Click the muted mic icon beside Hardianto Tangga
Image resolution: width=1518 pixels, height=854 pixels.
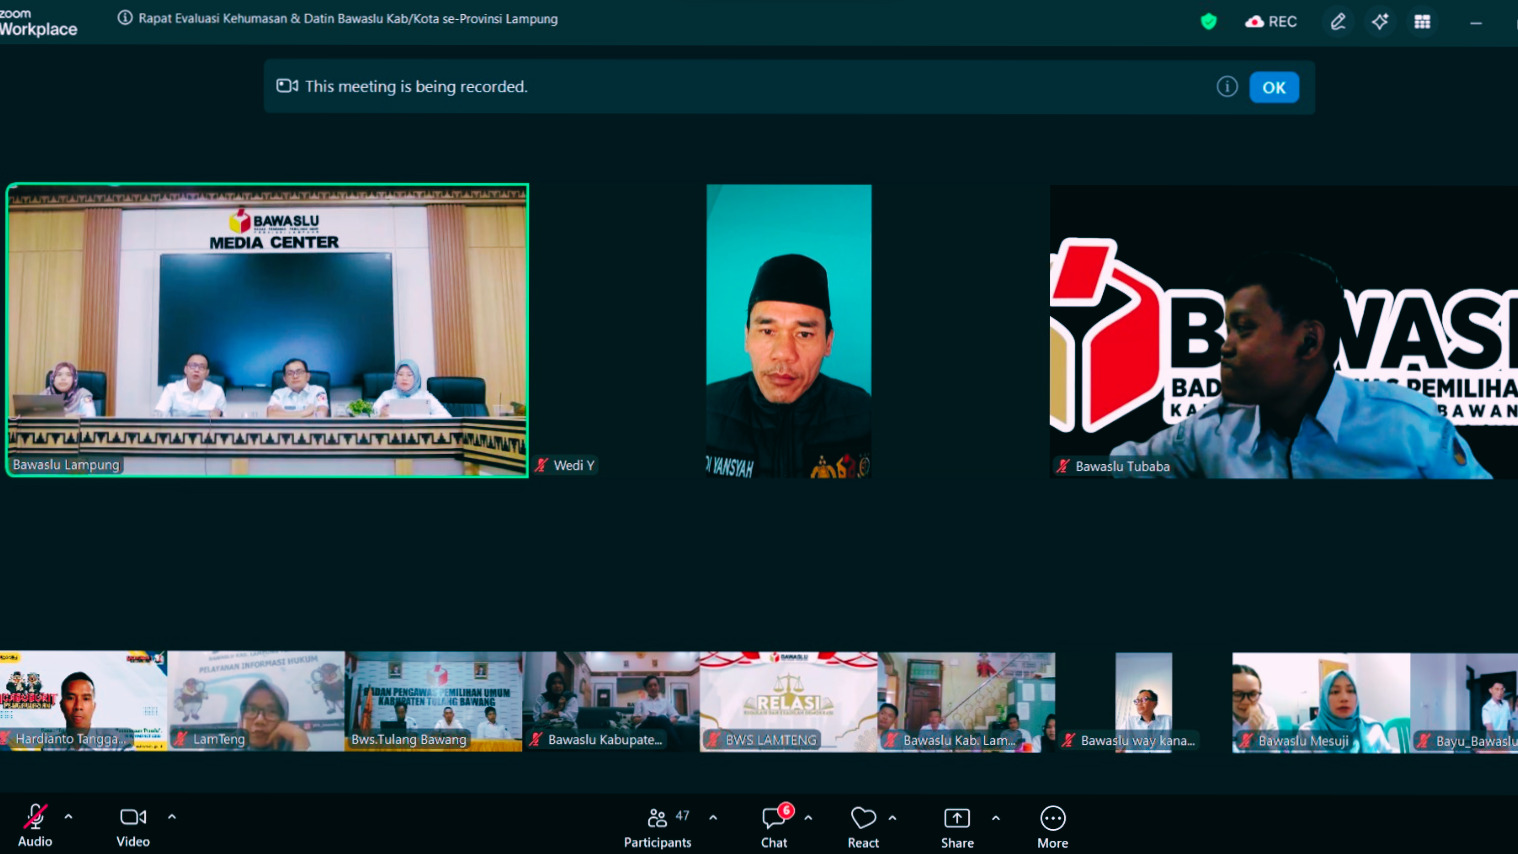coord(6,739)
